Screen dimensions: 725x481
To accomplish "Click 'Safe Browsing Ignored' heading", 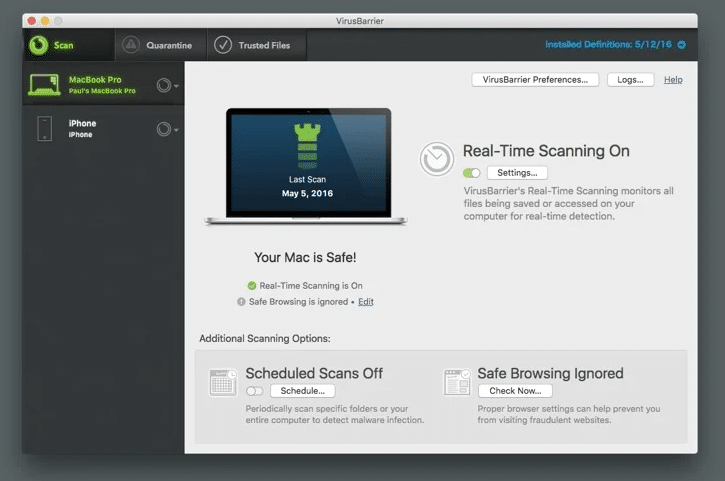I will pyautogui.click(x=550, y=373).
